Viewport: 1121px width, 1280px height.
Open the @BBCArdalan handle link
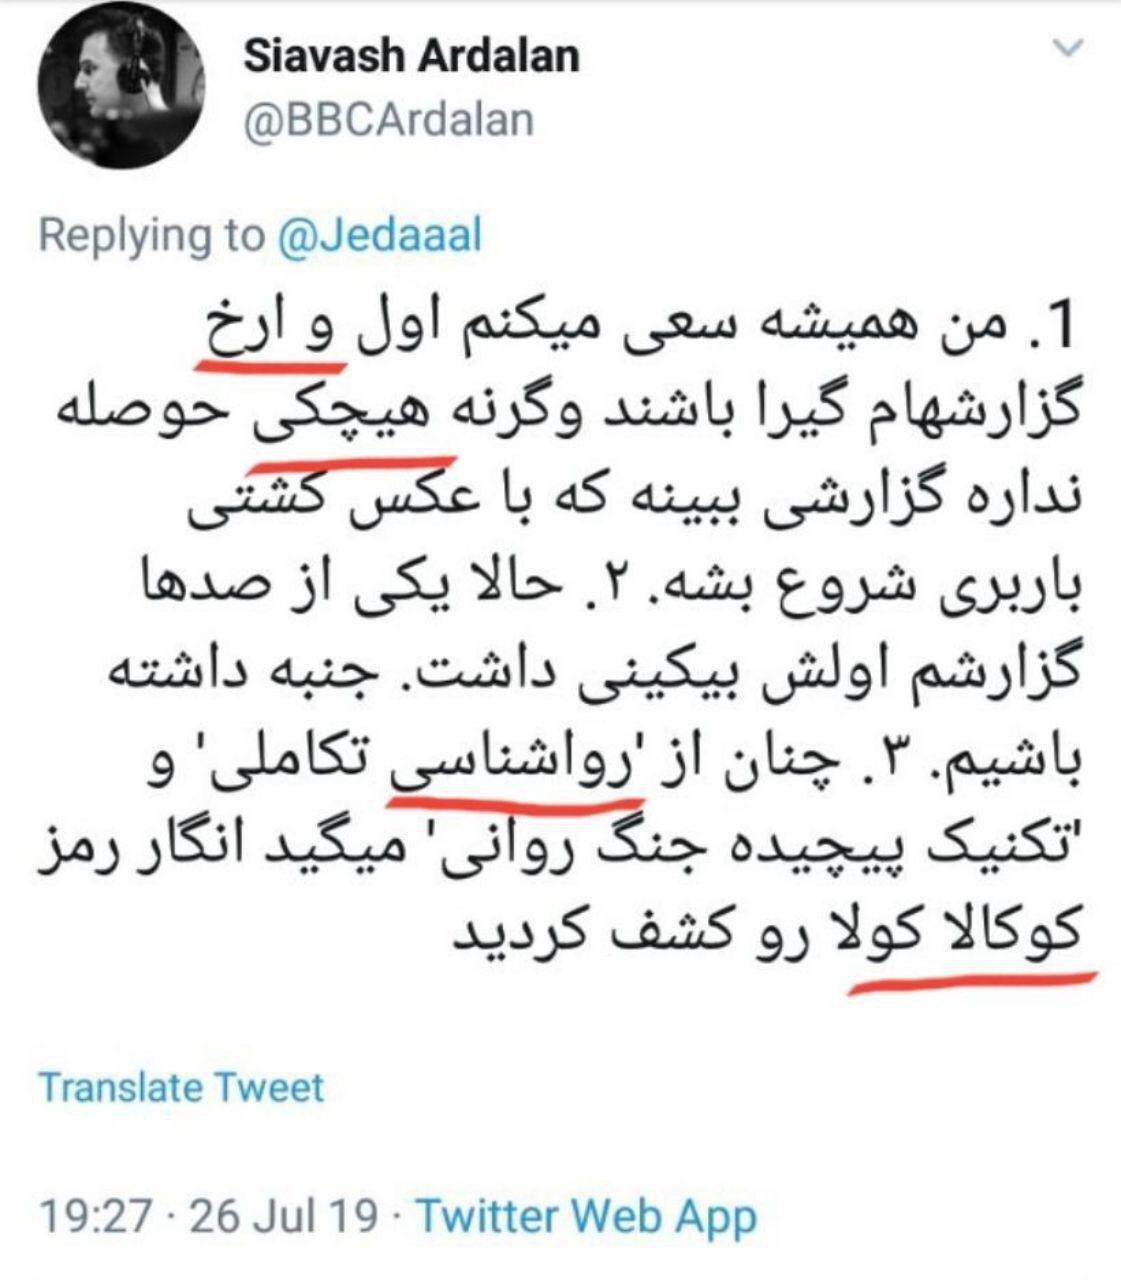click(388, 121)
